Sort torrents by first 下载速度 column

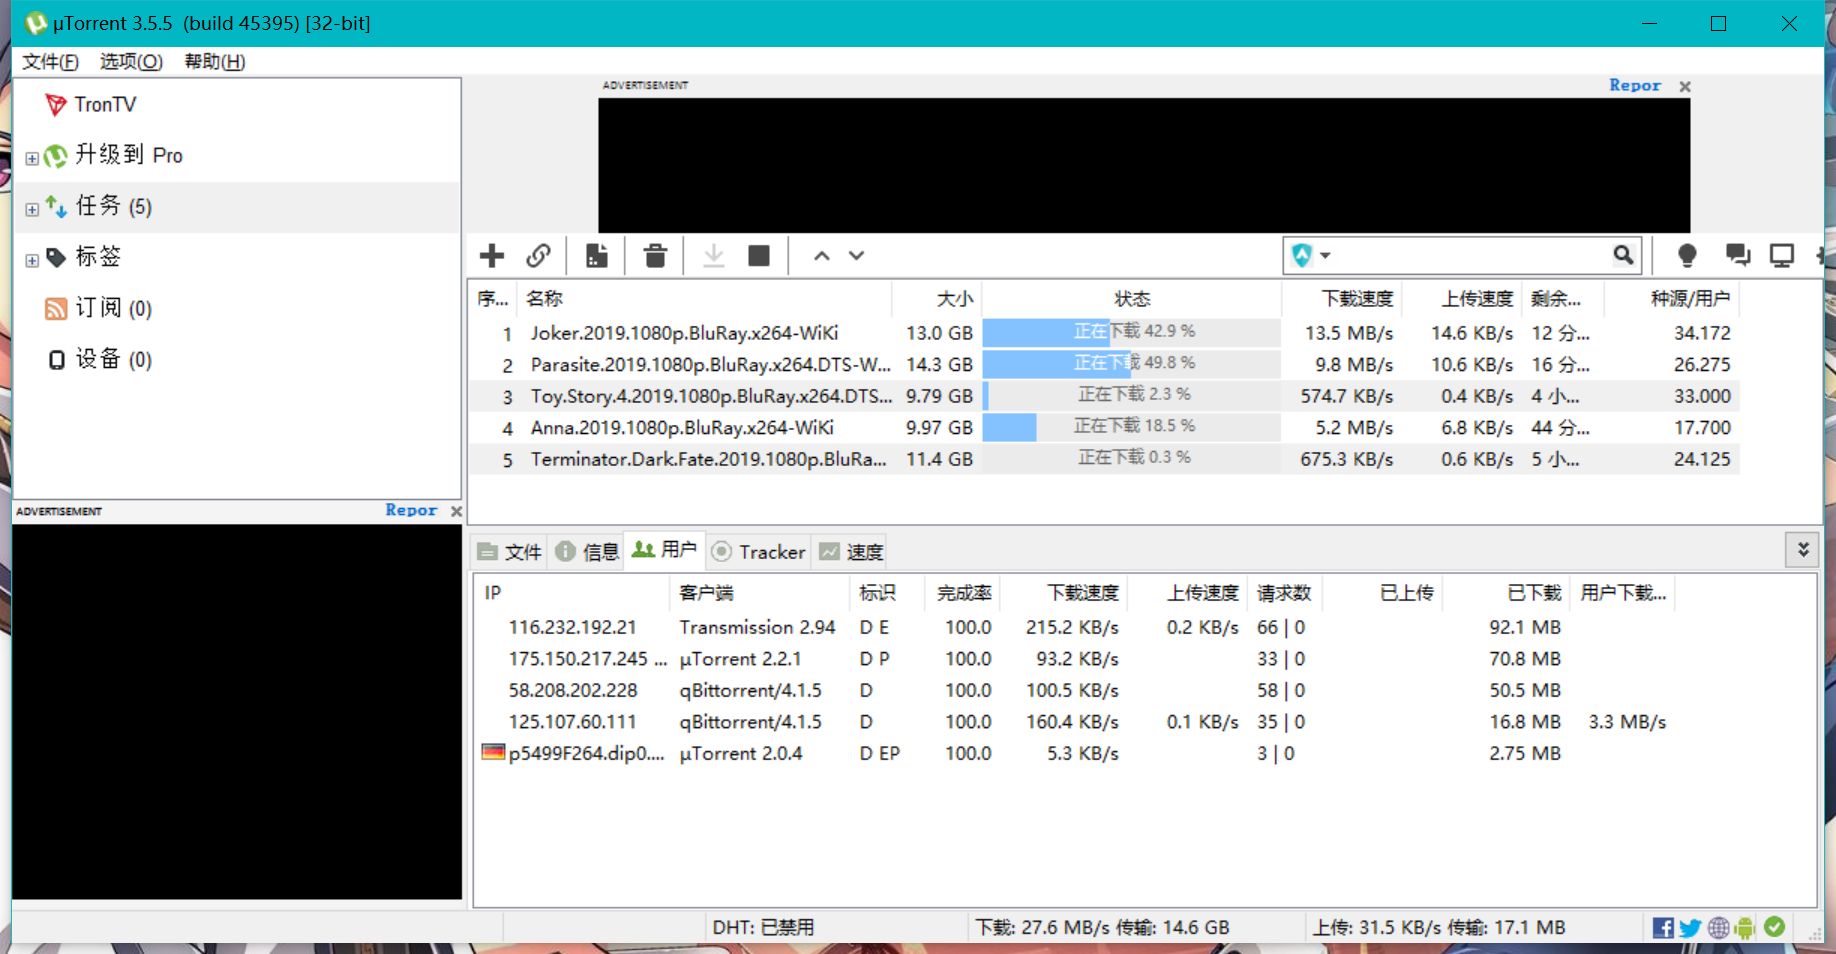click(x=1342, y=298)
